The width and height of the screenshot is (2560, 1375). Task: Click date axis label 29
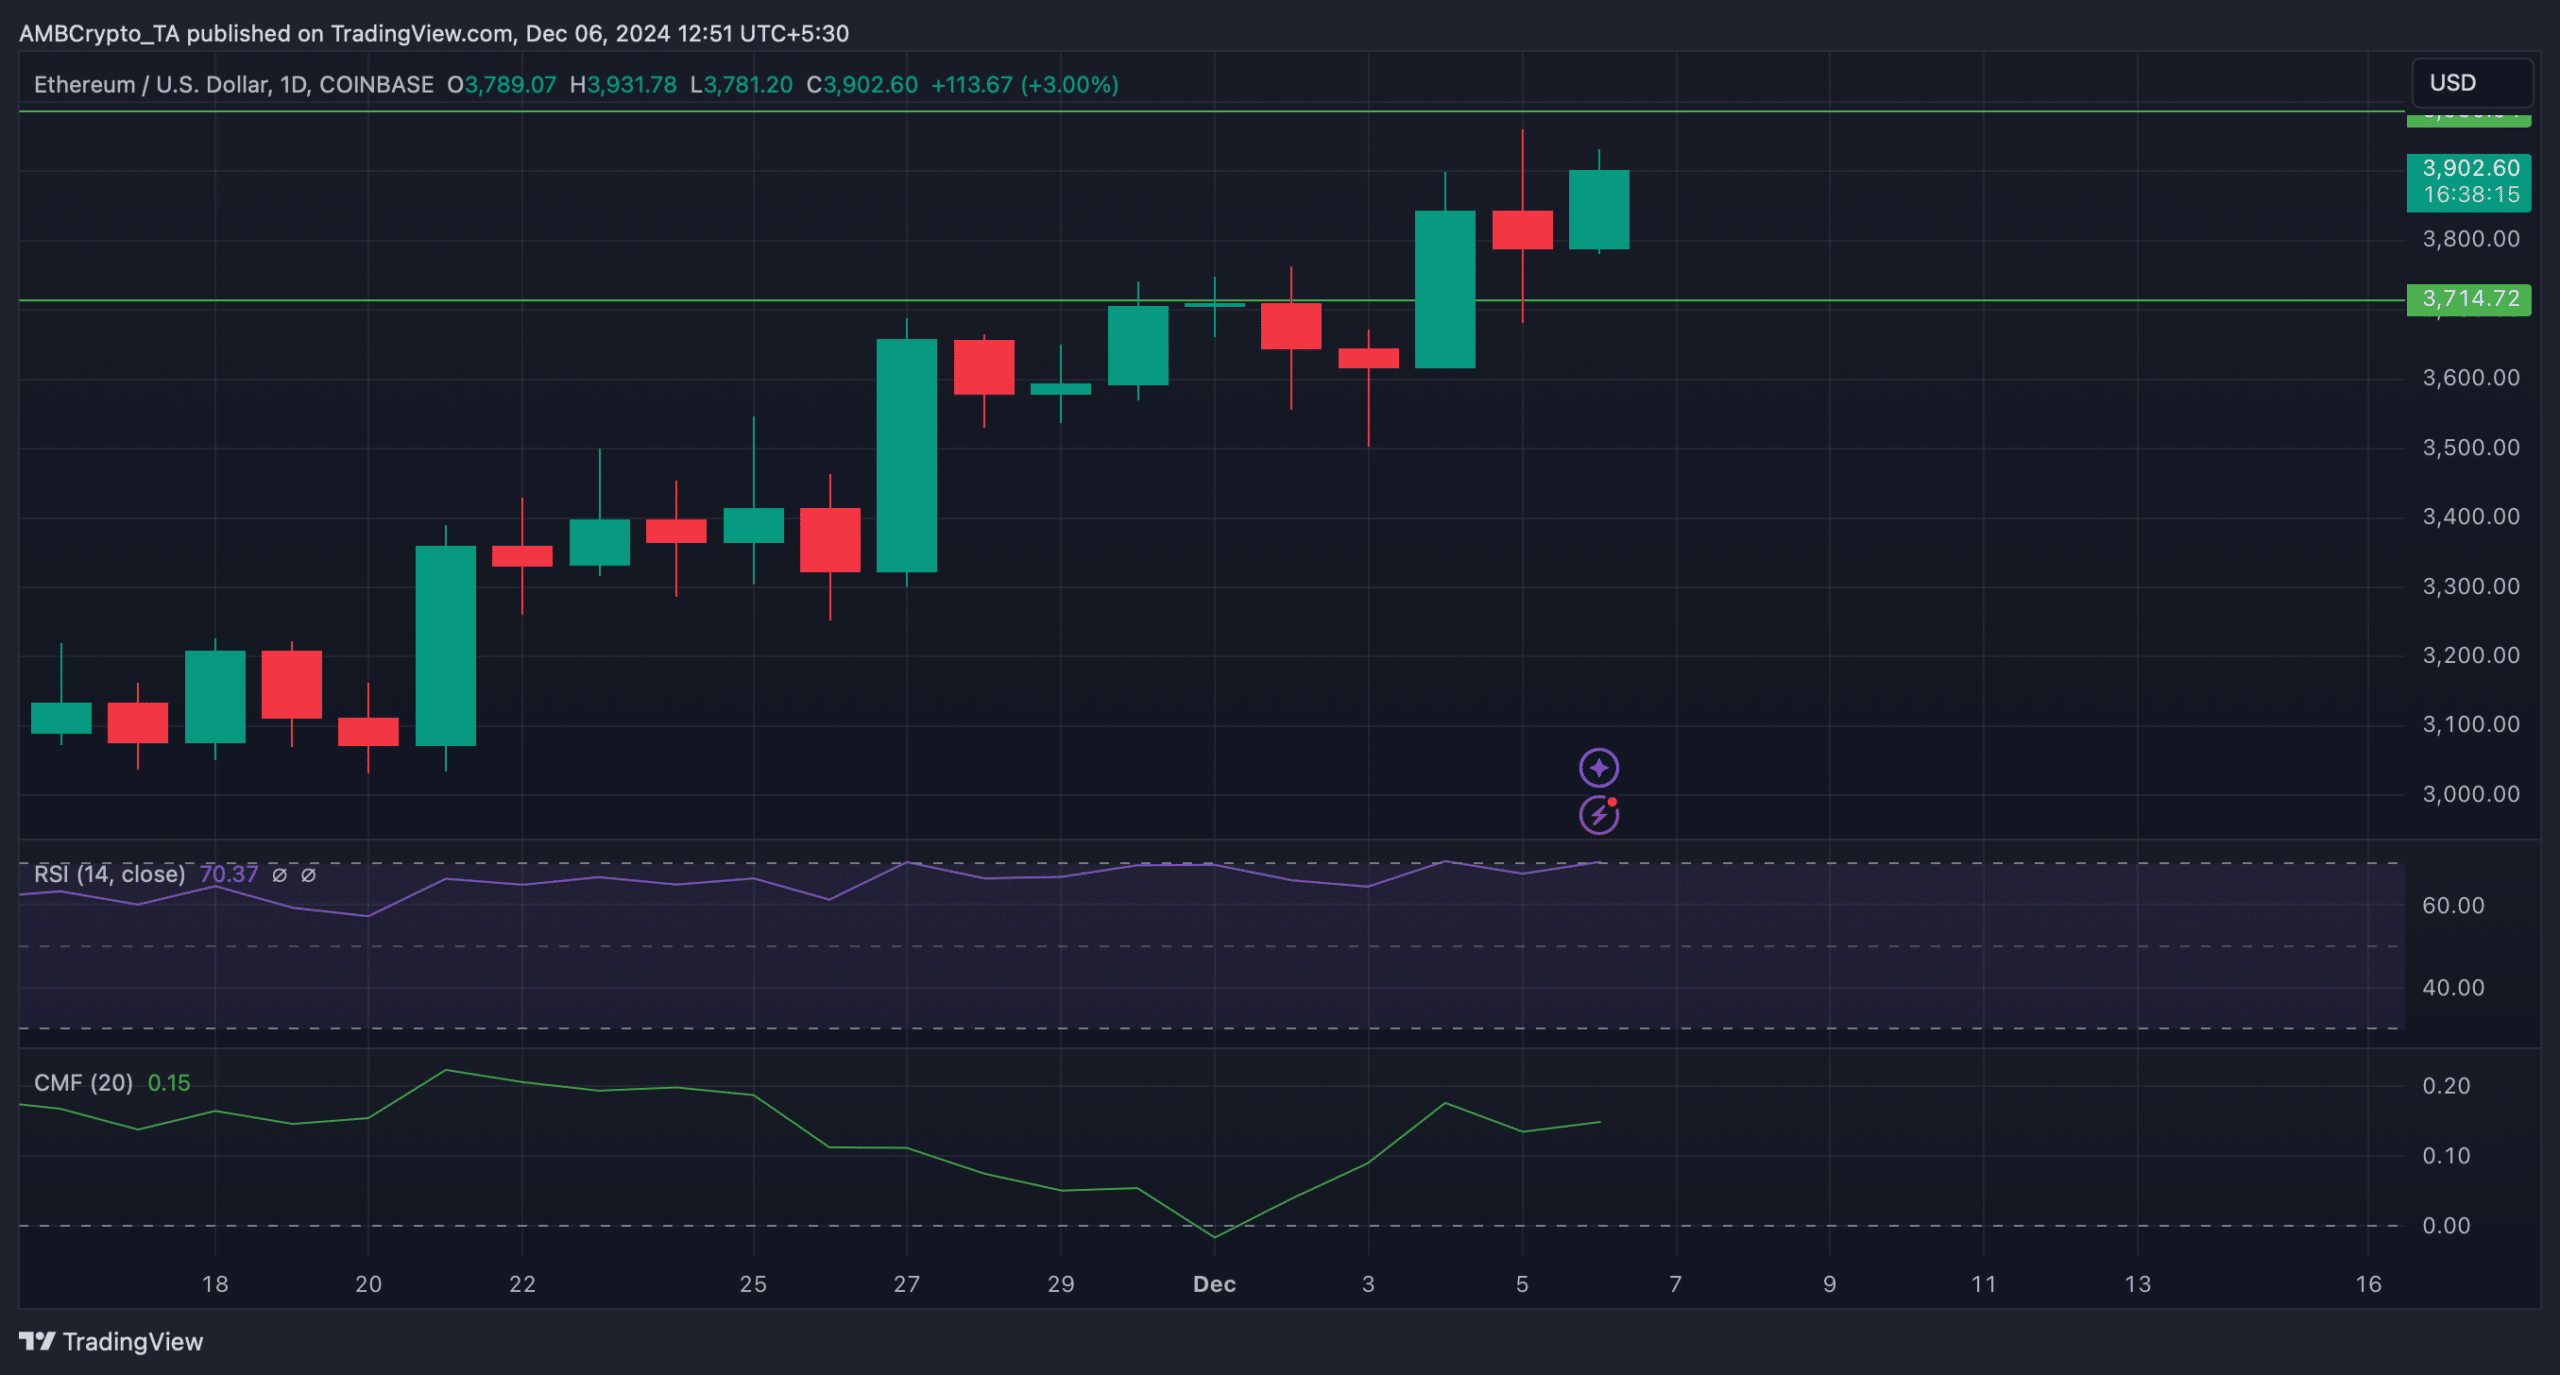coord(1060,1284)
